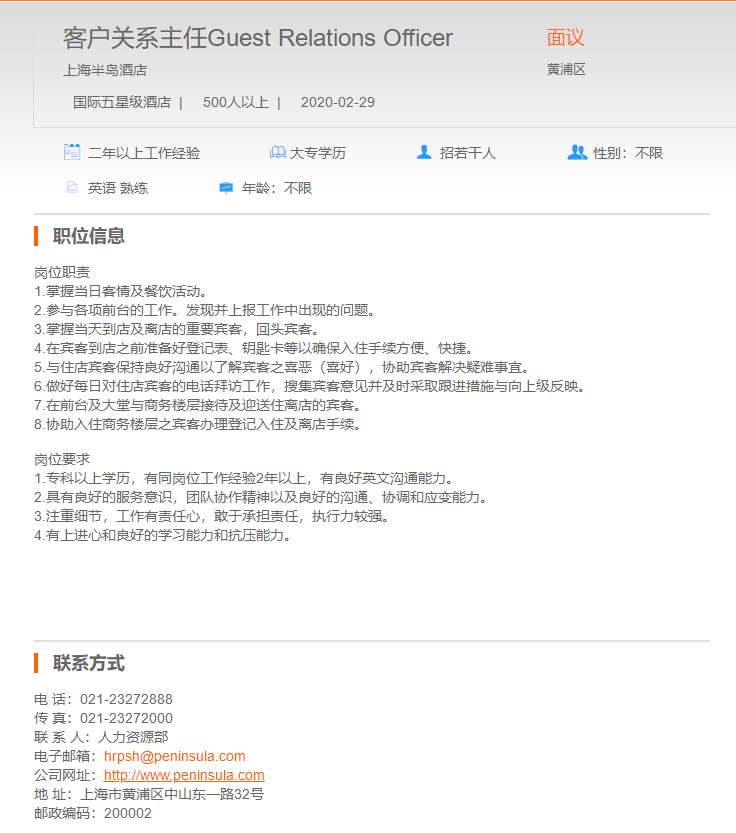Viewport: 736px width, 833px height.
Task: Click the calendar icon beside work experience
Action: tap(72, 152)
